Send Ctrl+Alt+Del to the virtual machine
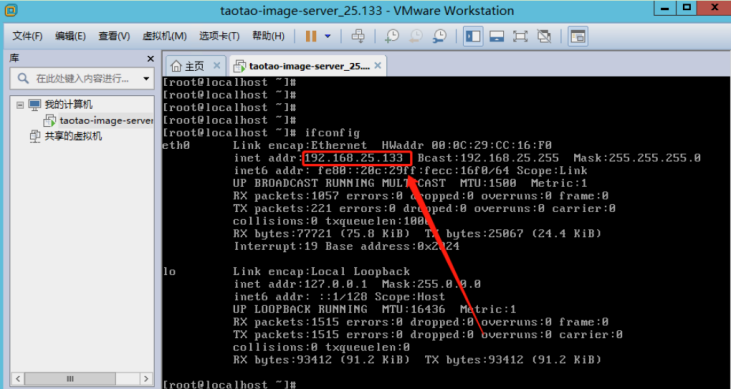732x390 pixels. (x=358, y=36)
